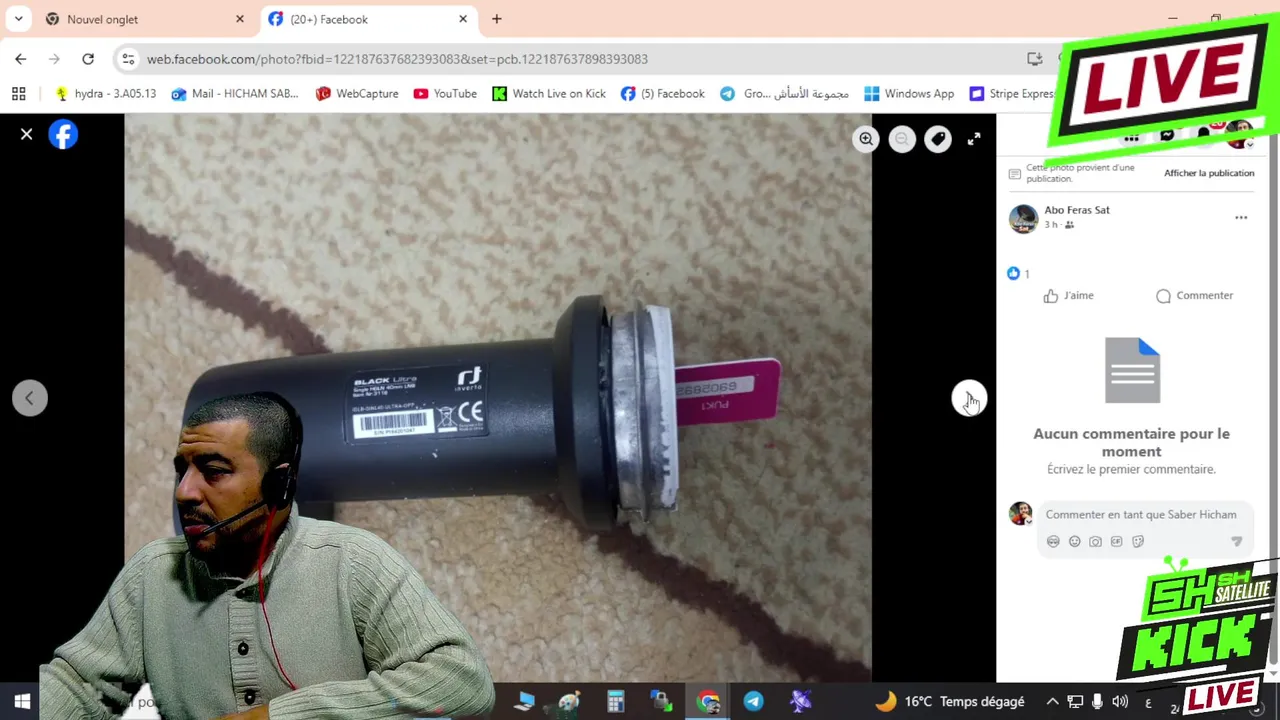Open Telegram from the taskbar
The height and width of the screenshot is (720, 1280).
coord(753,701)
